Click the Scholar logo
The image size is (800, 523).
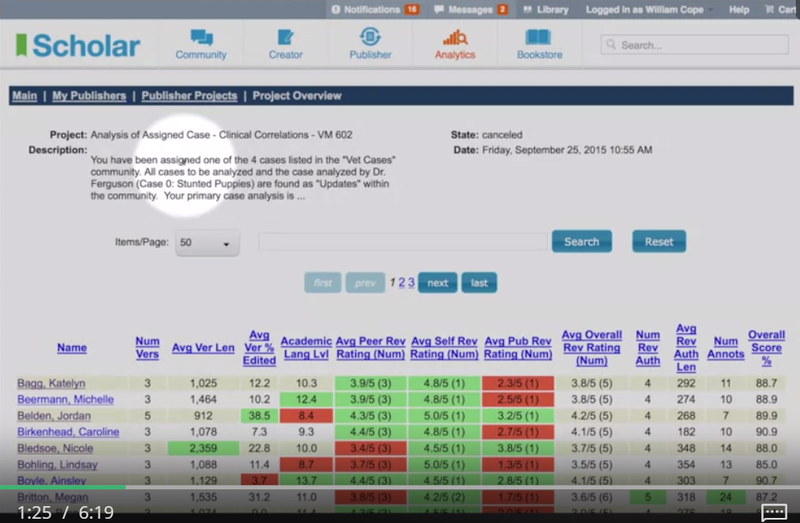[78, 45]
